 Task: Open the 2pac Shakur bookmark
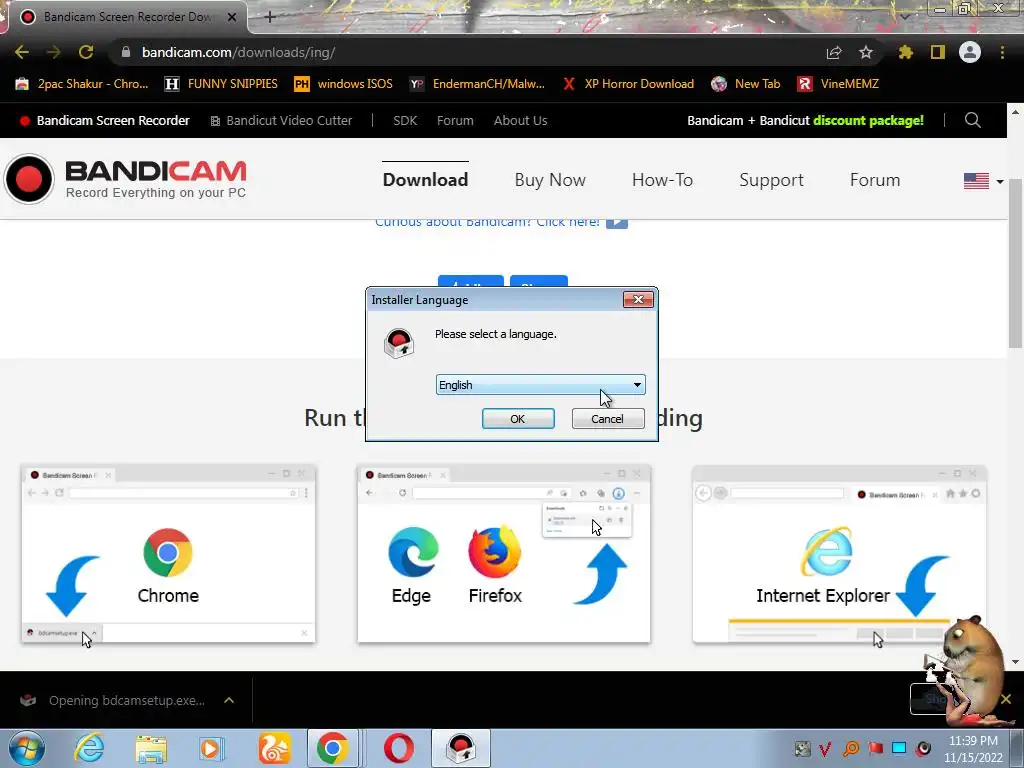[x=82, y=84]
